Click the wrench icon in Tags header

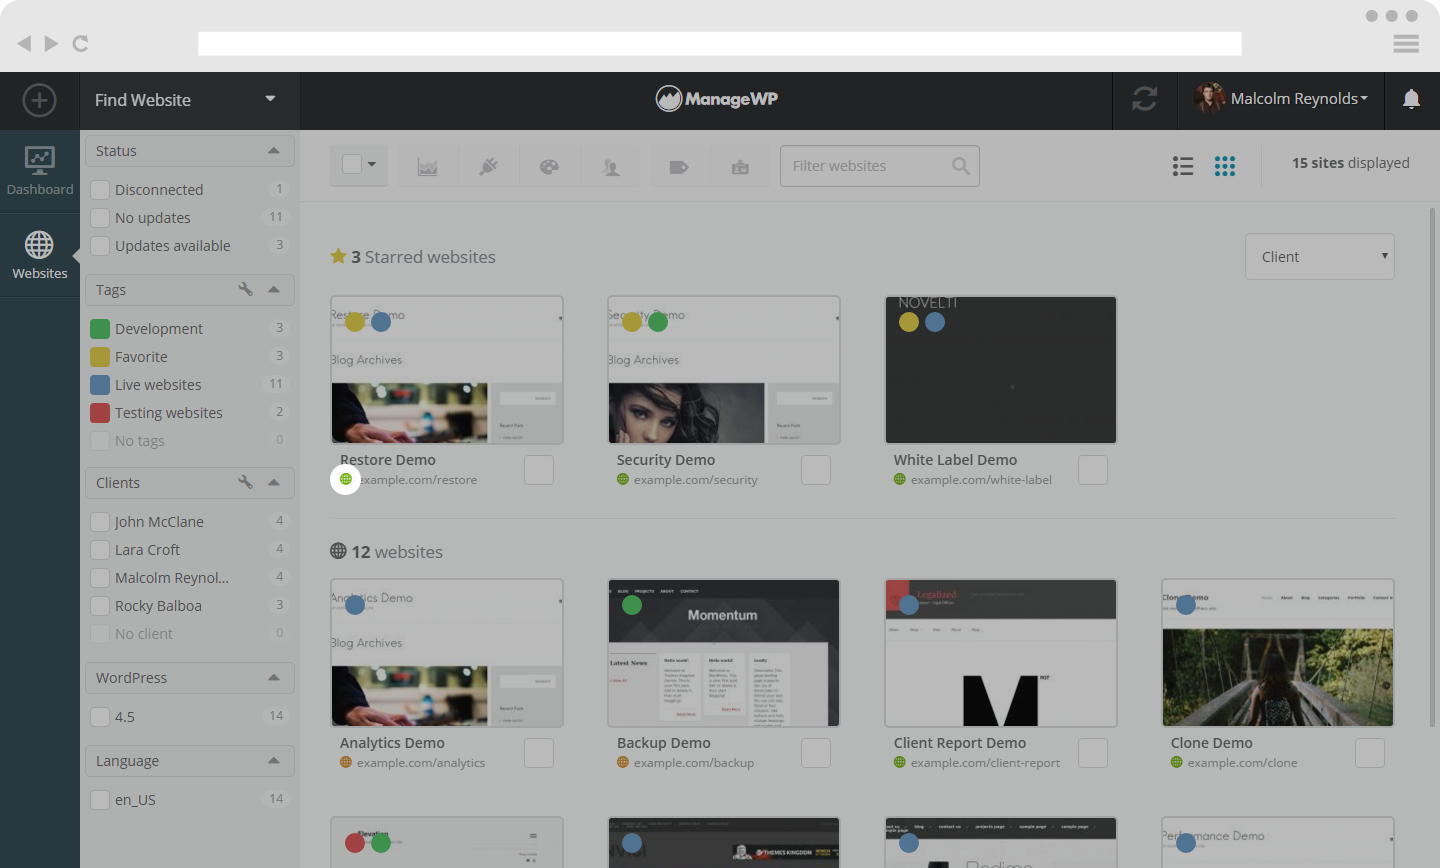pos(245,289)
